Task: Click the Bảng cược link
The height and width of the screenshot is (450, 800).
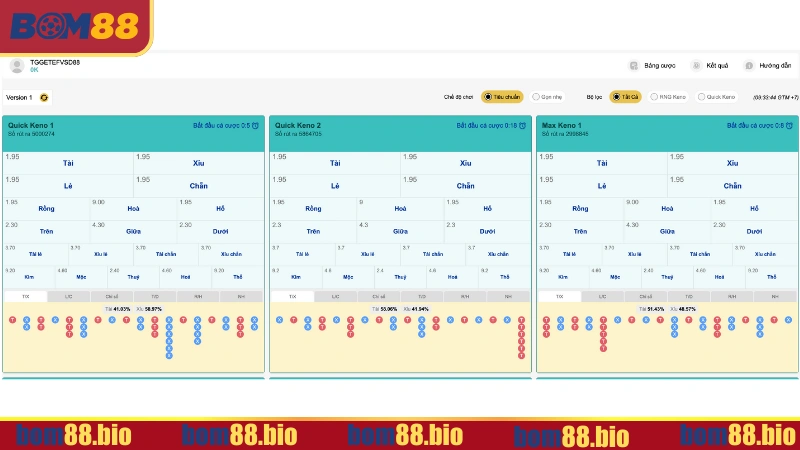Action: point(660,66)
